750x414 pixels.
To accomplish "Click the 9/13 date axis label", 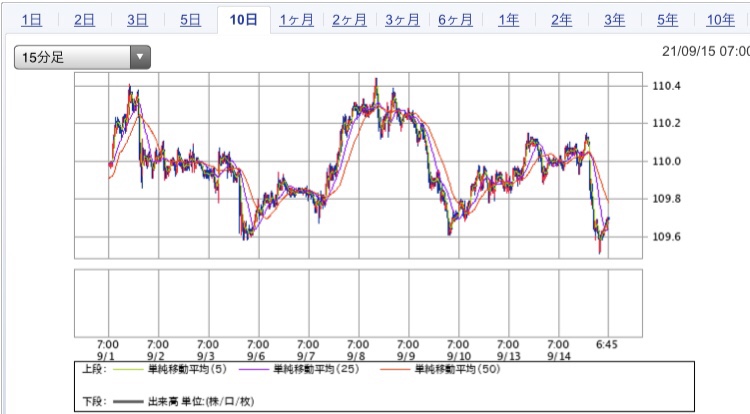I will 508,356.
